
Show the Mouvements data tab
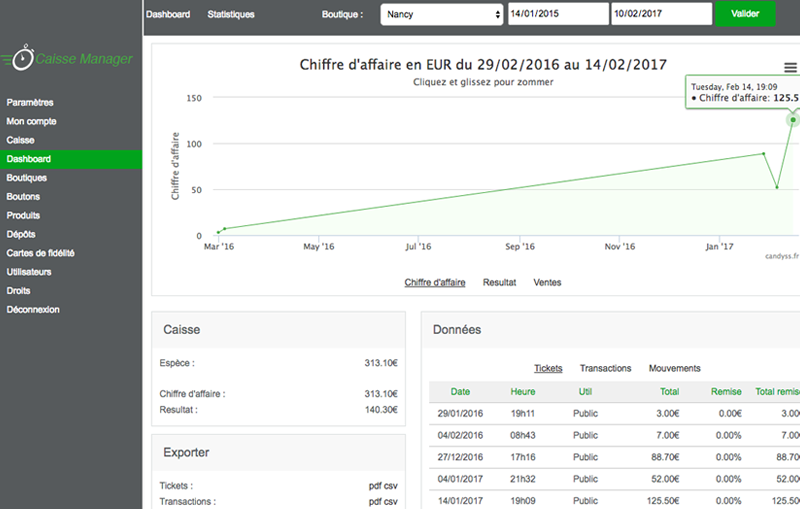[x=674, y=368]
